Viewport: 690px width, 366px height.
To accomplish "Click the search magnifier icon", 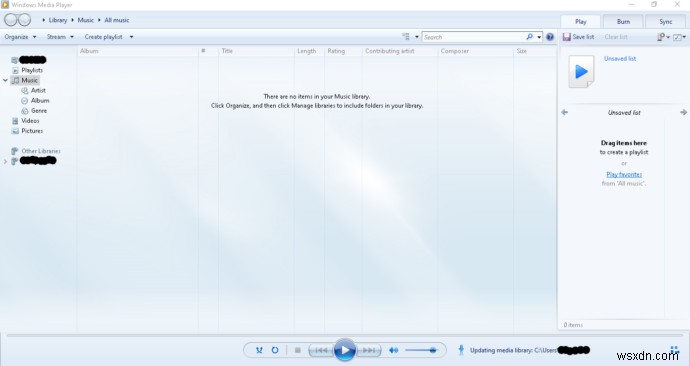I will (529, 37).
